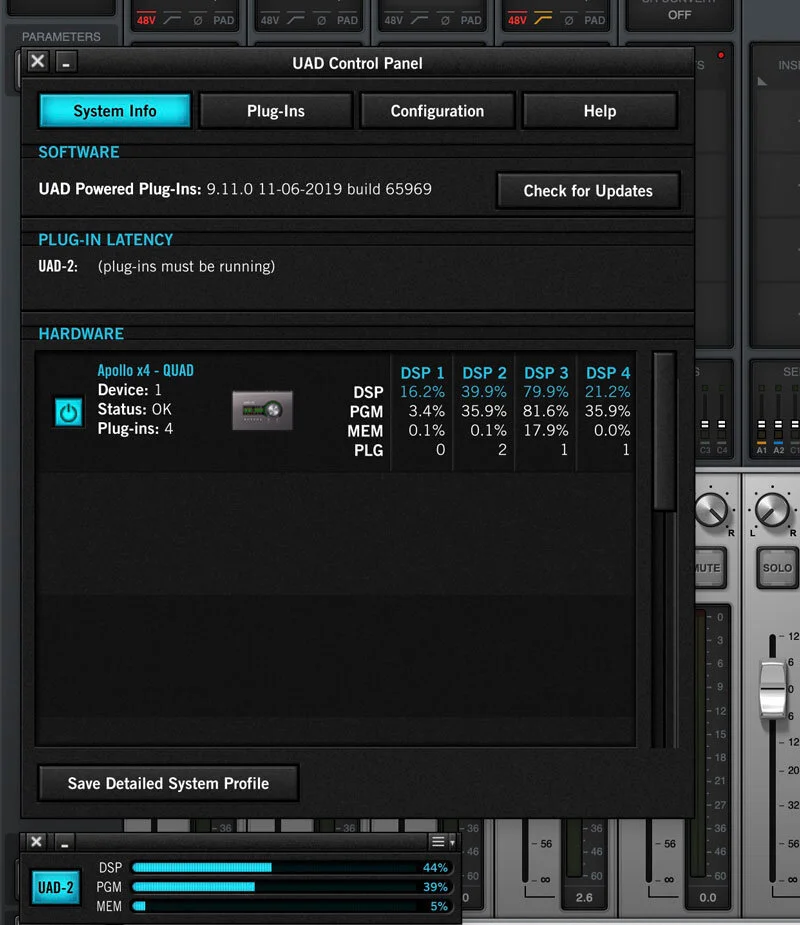
Task: Enable PAD on second preamp channel
Action: pyautogui.click(x=347, y=20)
